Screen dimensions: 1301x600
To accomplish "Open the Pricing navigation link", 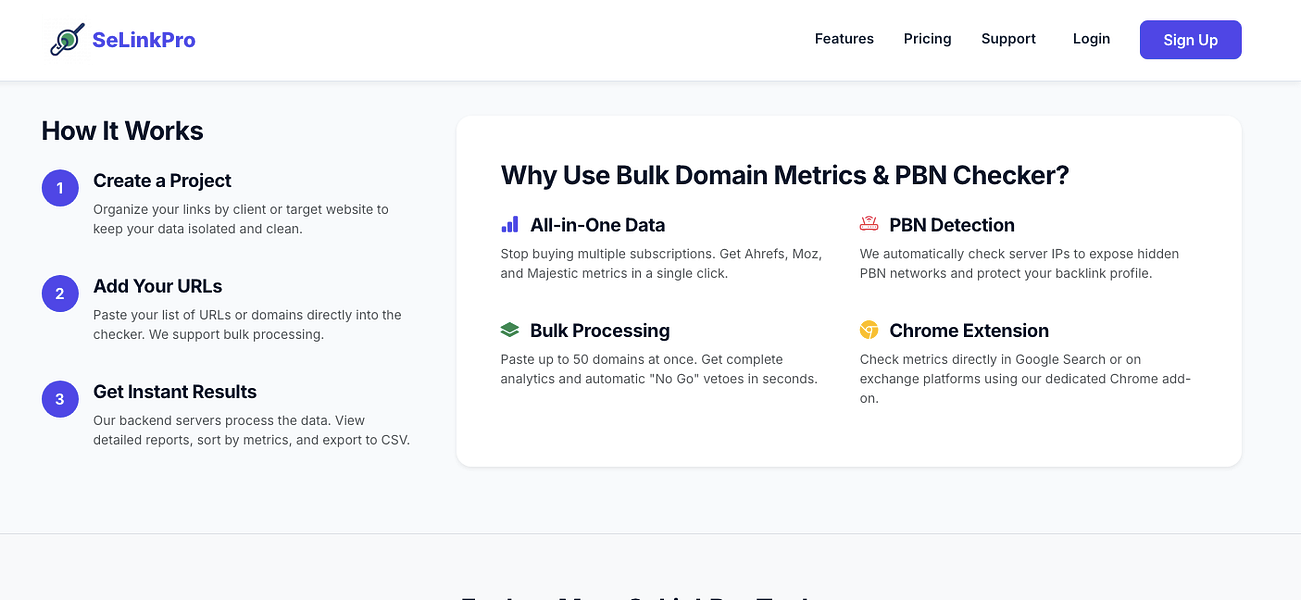I will (927, 39).
